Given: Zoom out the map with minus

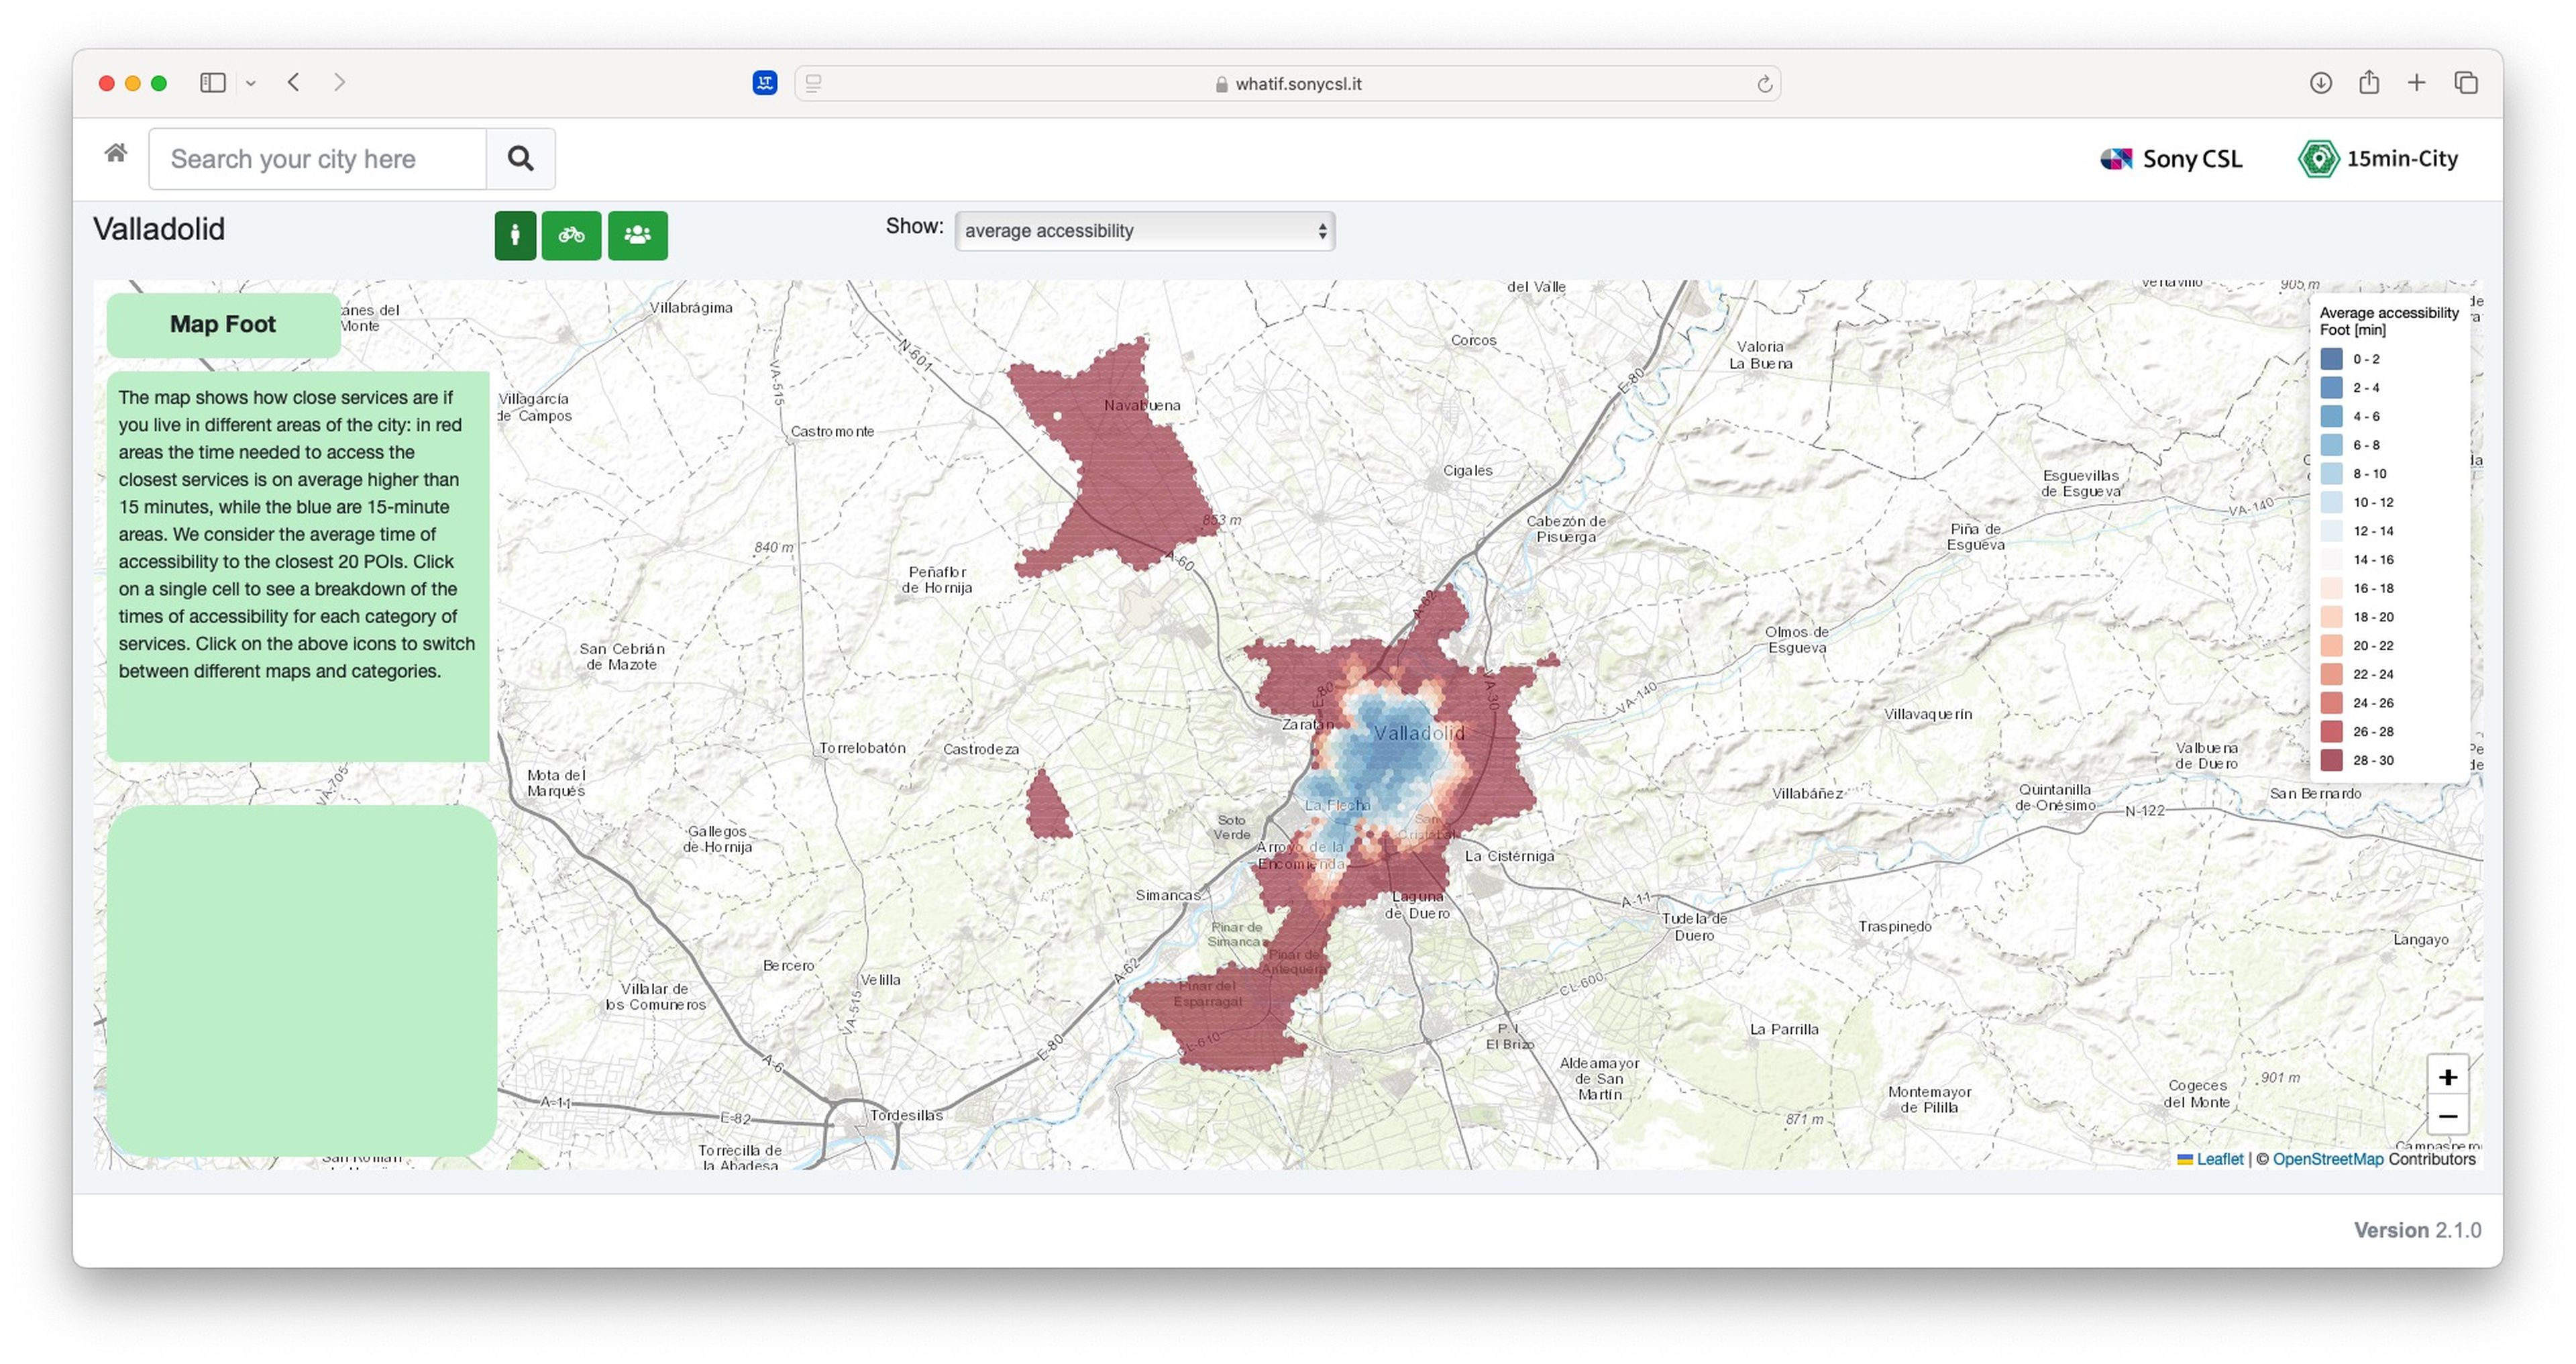Looking at the screenshot, I should coord(2448,1116).
